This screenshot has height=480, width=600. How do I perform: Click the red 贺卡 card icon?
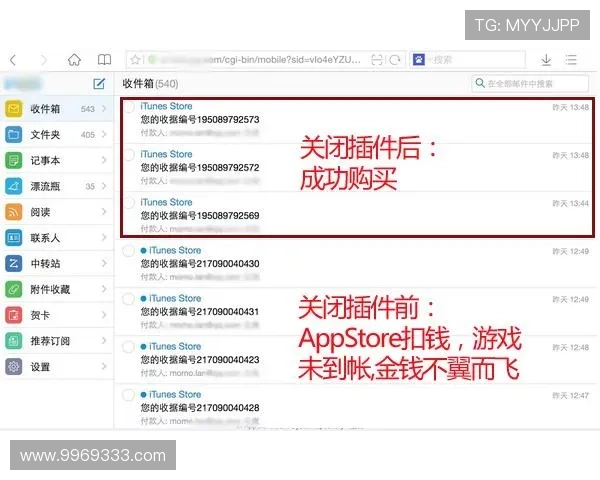click(x=14, y=315)
